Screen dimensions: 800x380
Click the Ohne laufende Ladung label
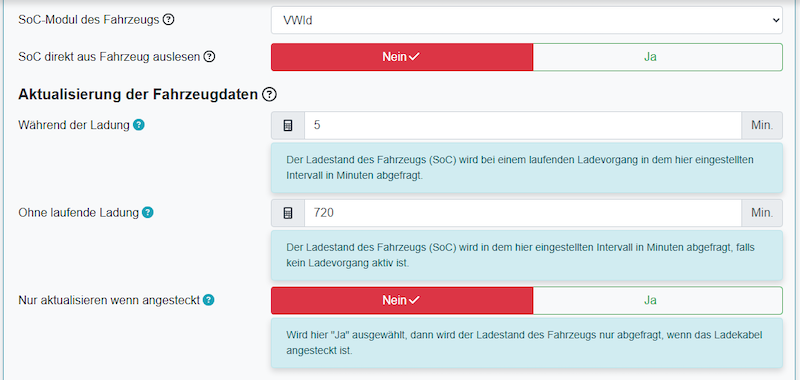pos(79,213)
